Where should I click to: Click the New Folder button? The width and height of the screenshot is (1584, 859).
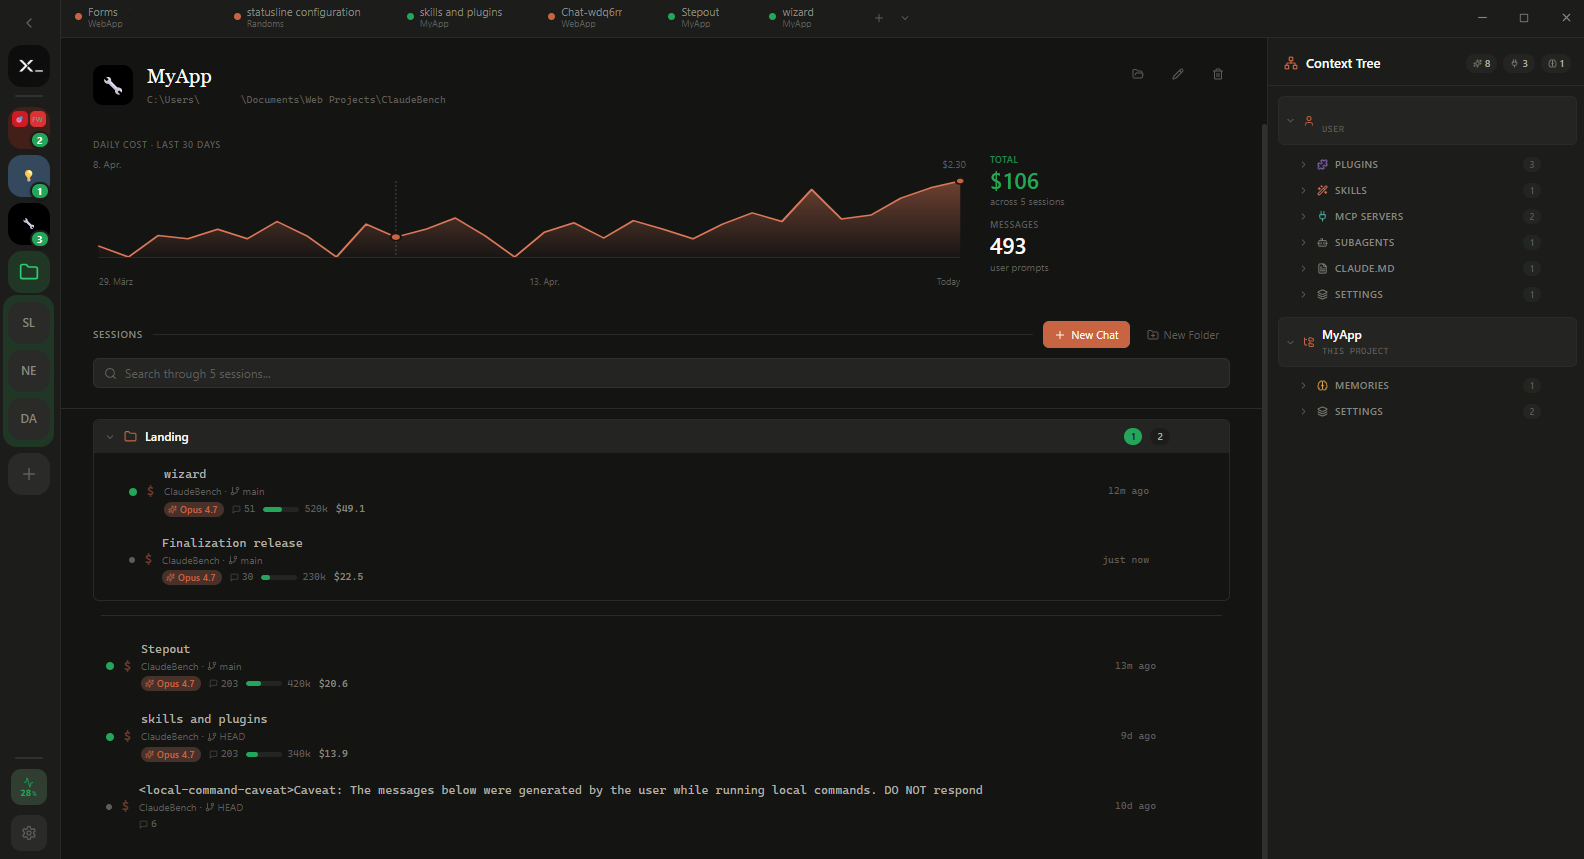1183,335
